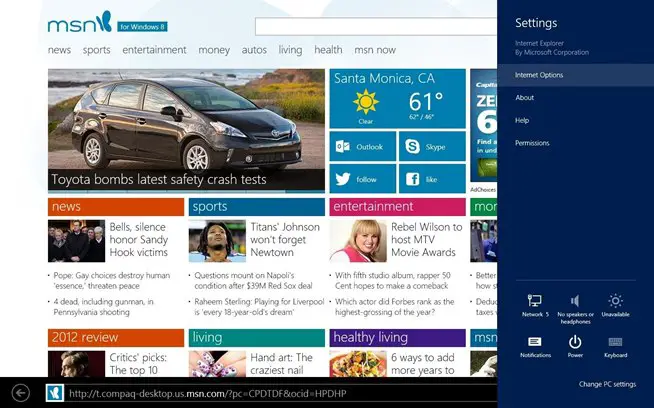This screenshot has height=408, width=654.
Task: Open money in top navigation
Action: [x=214, y=50]
